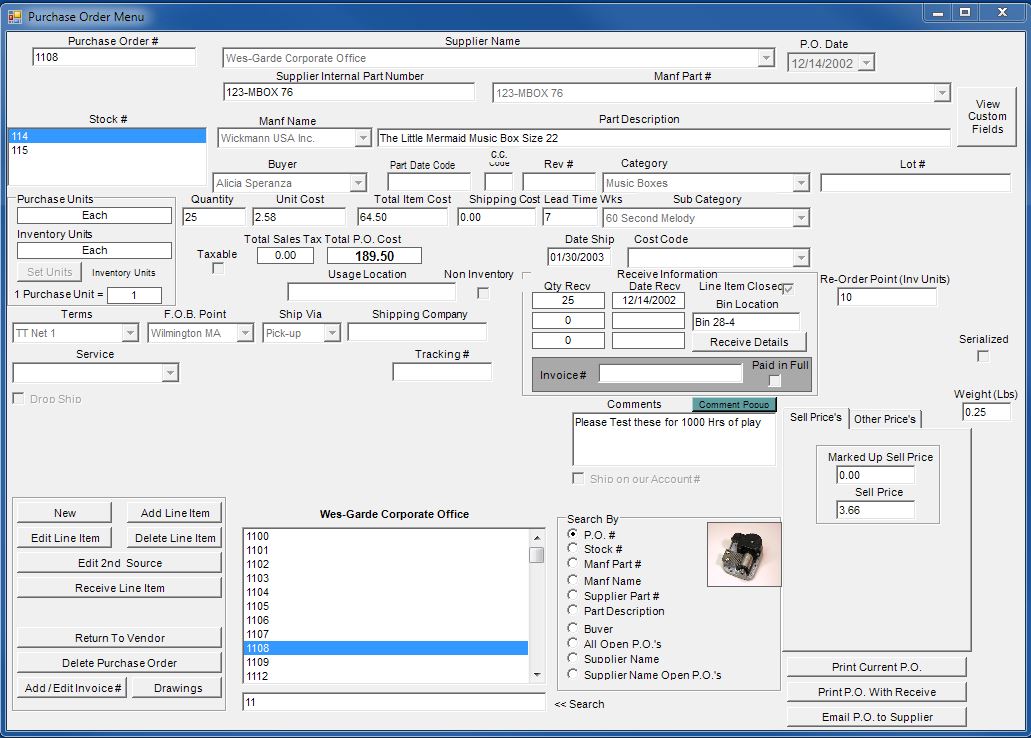Click Add / Edit Invoice # button
The height and width of the screenshot is (738, 1031).
72,688
